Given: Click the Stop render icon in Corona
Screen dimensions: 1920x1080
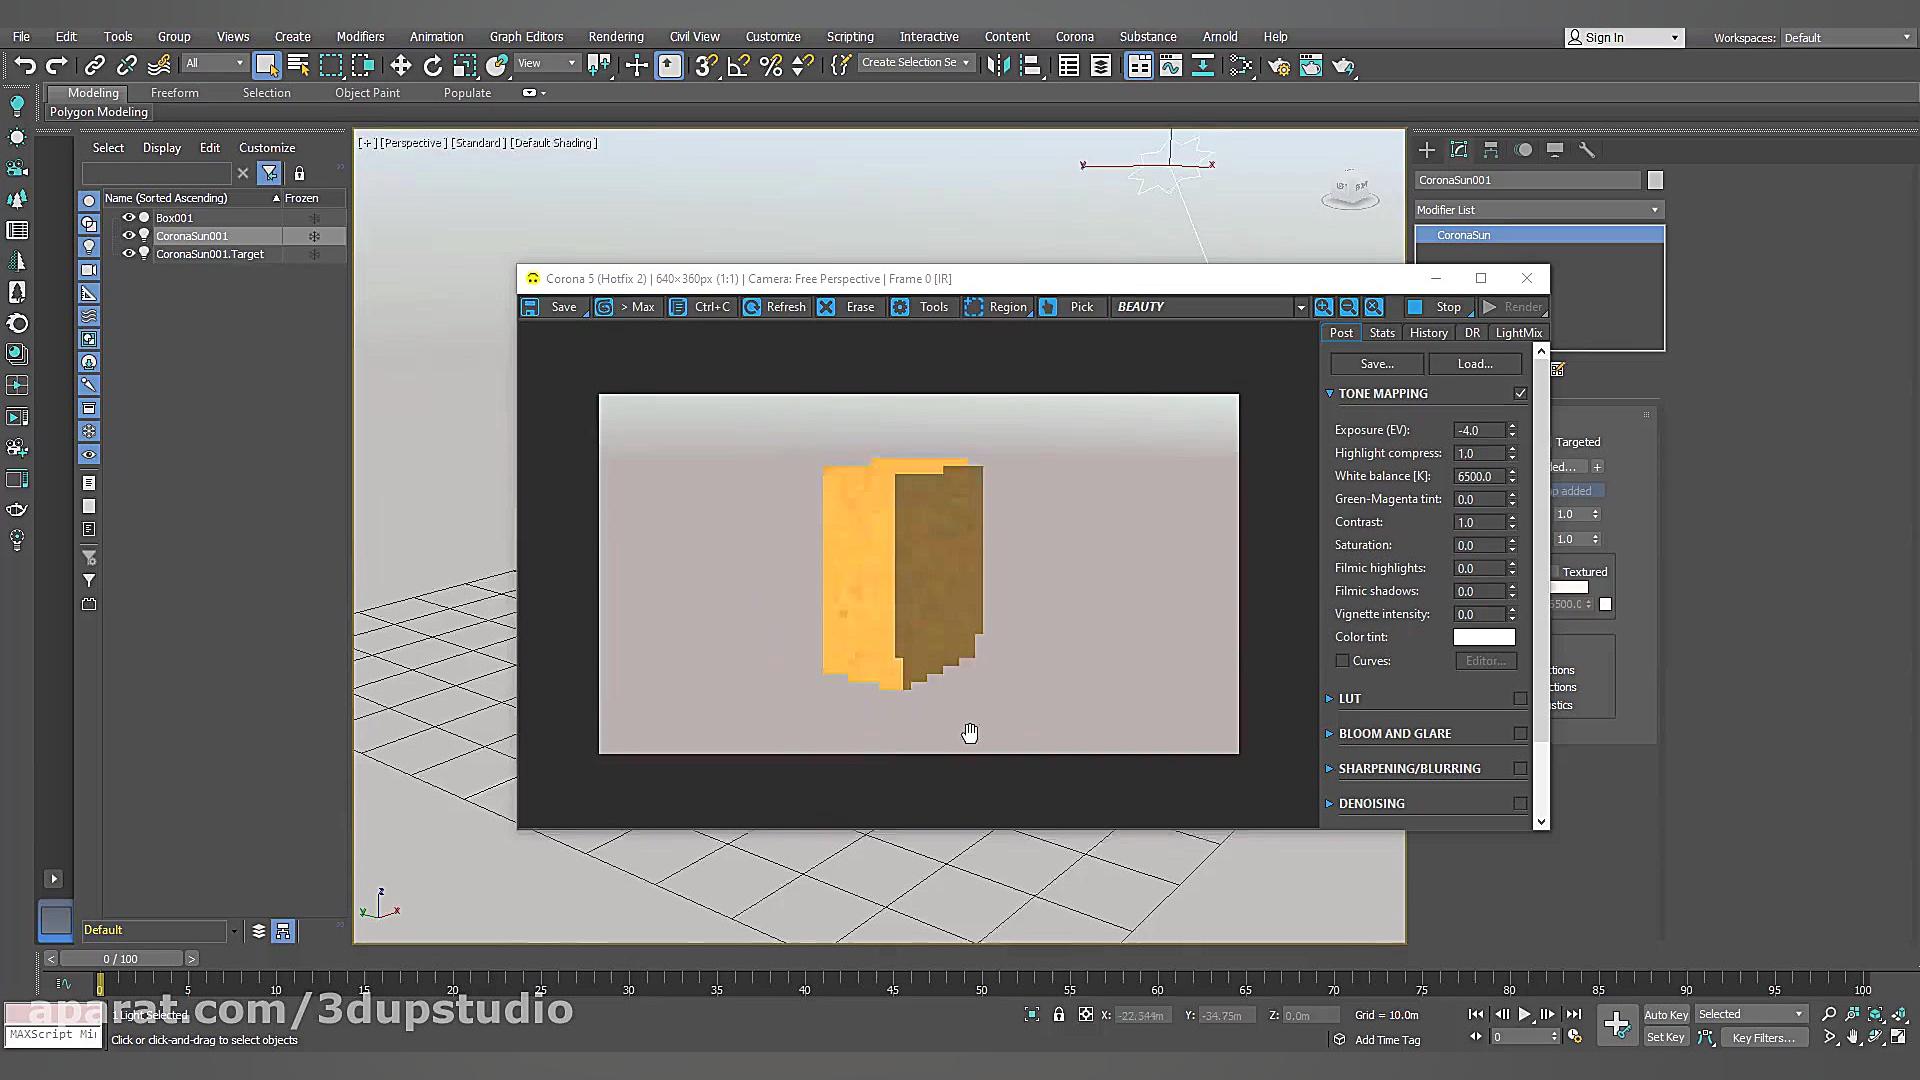Looking at the screenshot, I should click(x=1415, y=307).
